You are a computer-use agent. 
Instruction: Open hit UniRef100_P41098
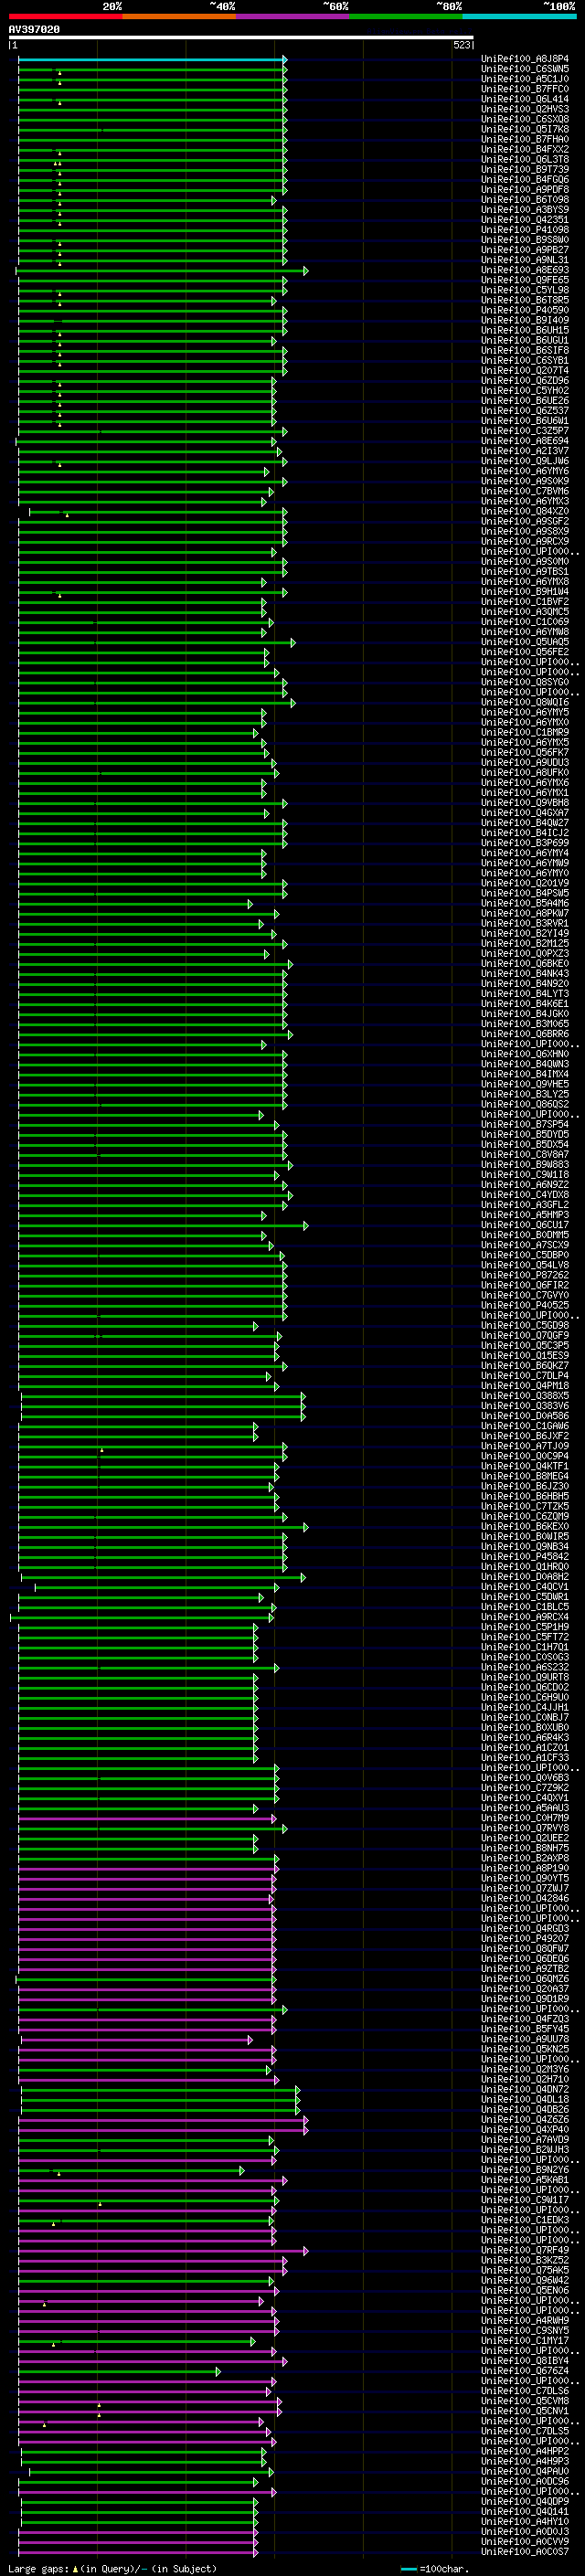click(525, 230)
